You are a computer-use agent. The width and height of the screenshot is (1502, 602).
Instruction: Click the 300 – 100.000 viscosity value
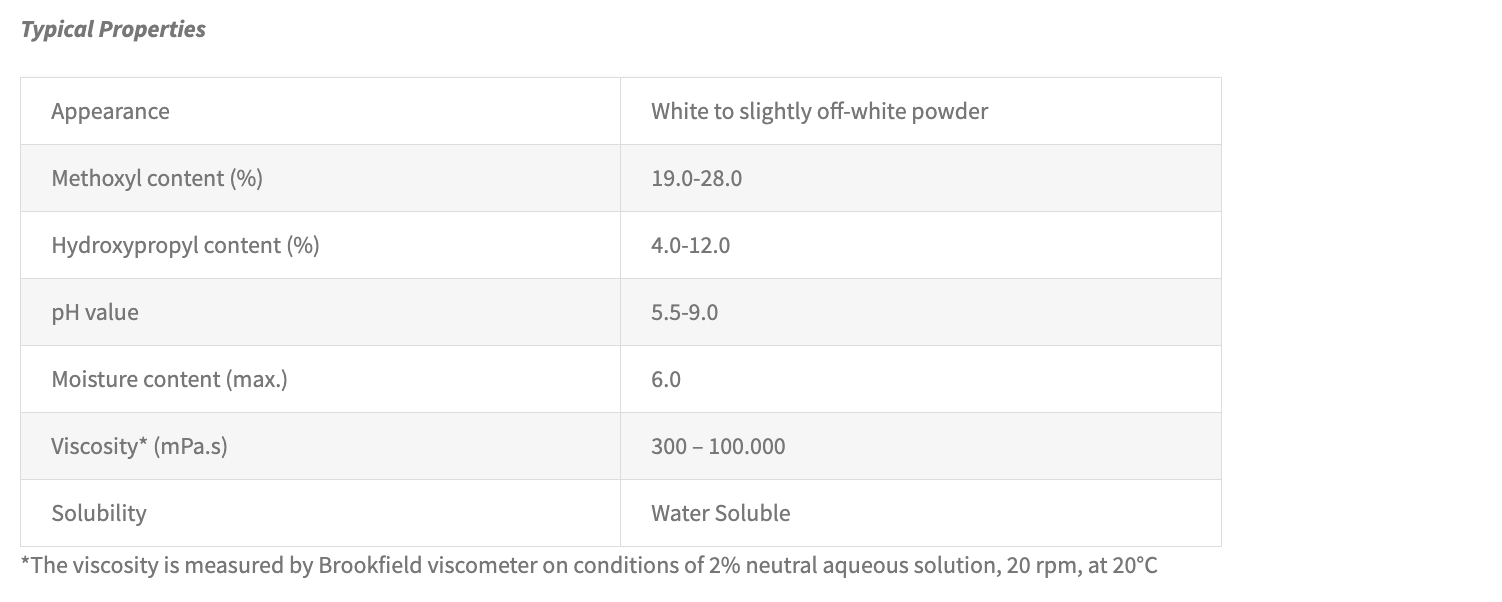click(x=718, y=446)
